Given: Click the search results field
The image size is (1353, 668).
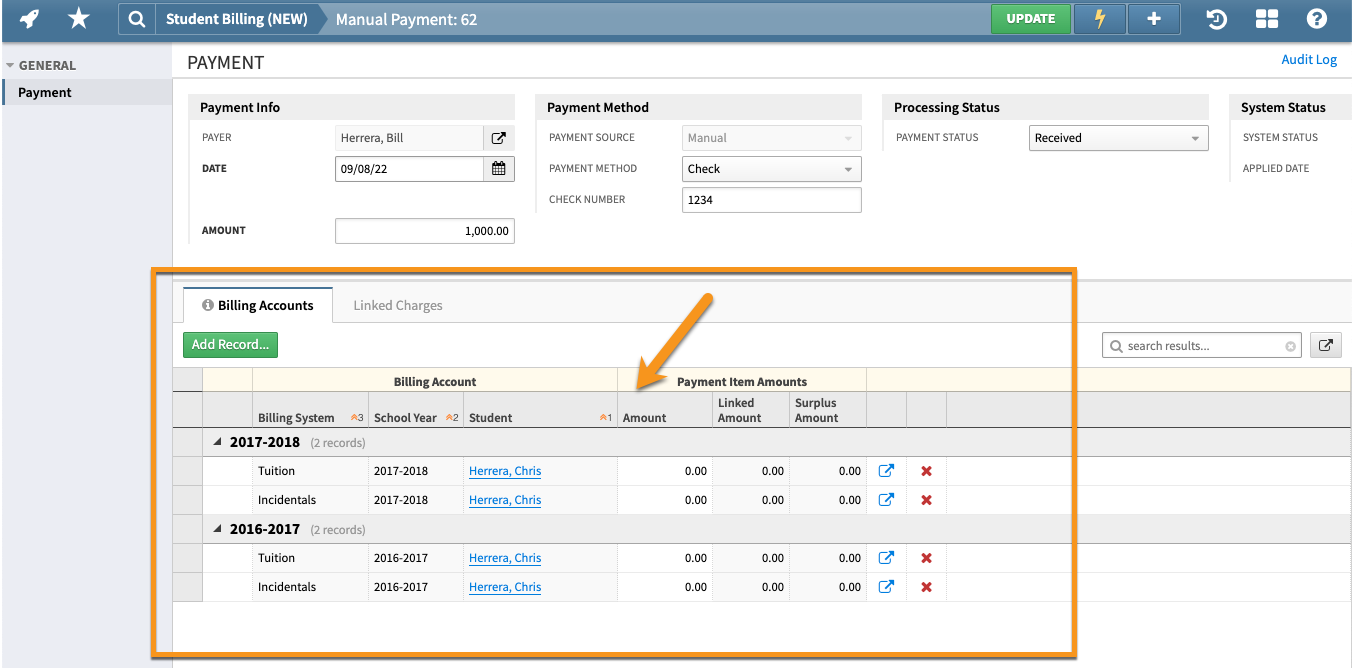Looking at the screenshot, I should [x=1200, y=345].
